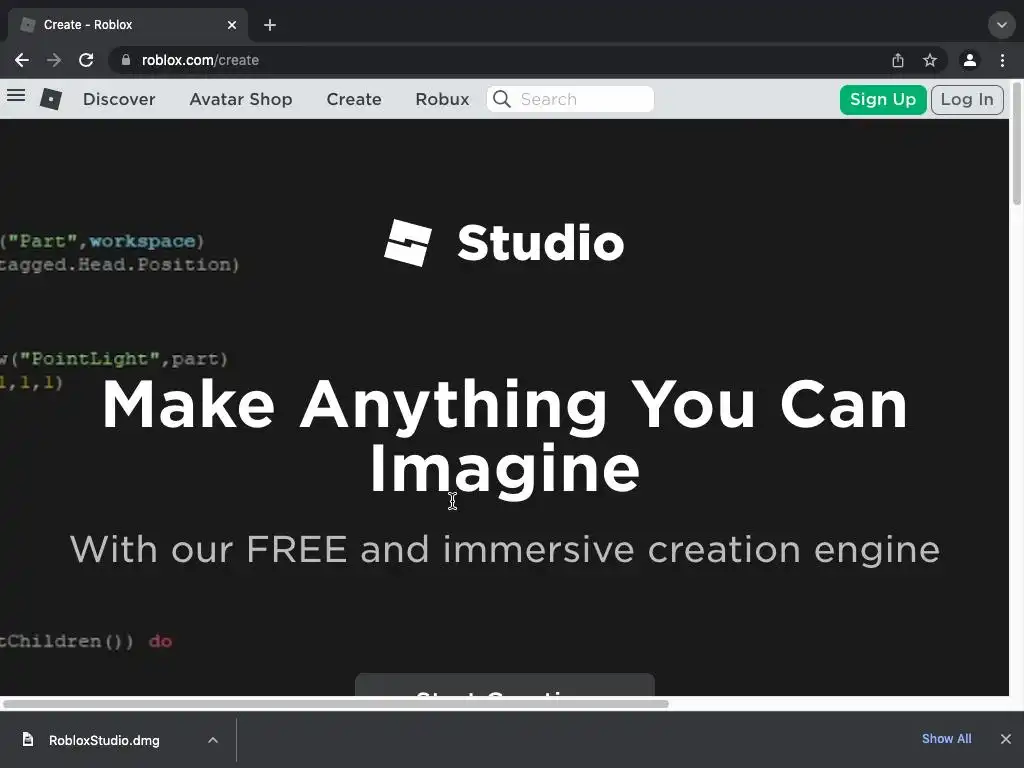Click 'With our FREE and immersive' subtitle
1024x768 pixels.
point(505,549)
